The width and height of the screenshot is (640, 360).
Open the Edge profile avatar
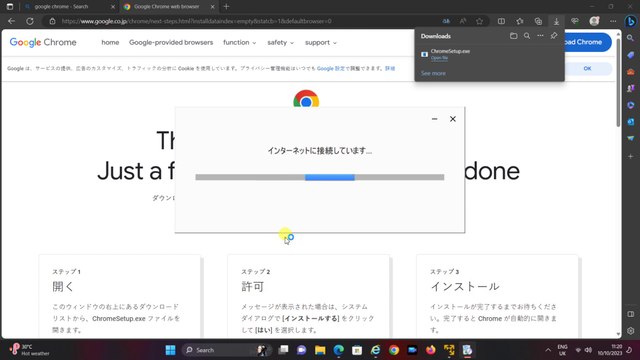(x=594, y=21)
